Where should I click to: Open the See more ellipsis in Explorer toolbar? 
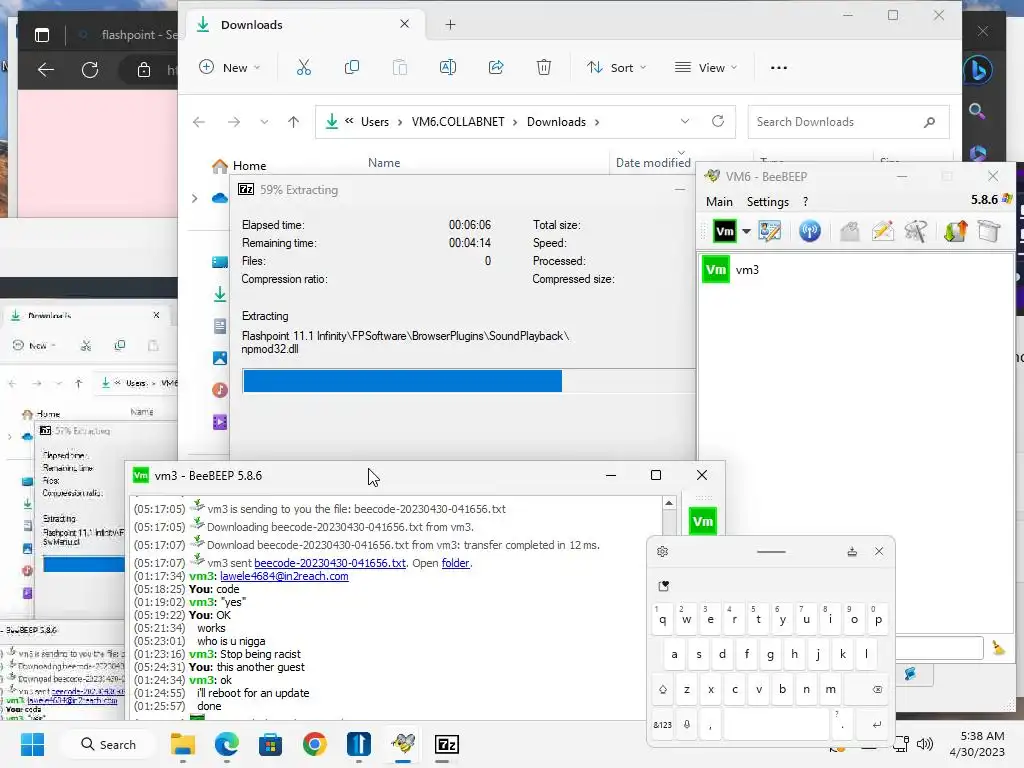coord(778,67)
